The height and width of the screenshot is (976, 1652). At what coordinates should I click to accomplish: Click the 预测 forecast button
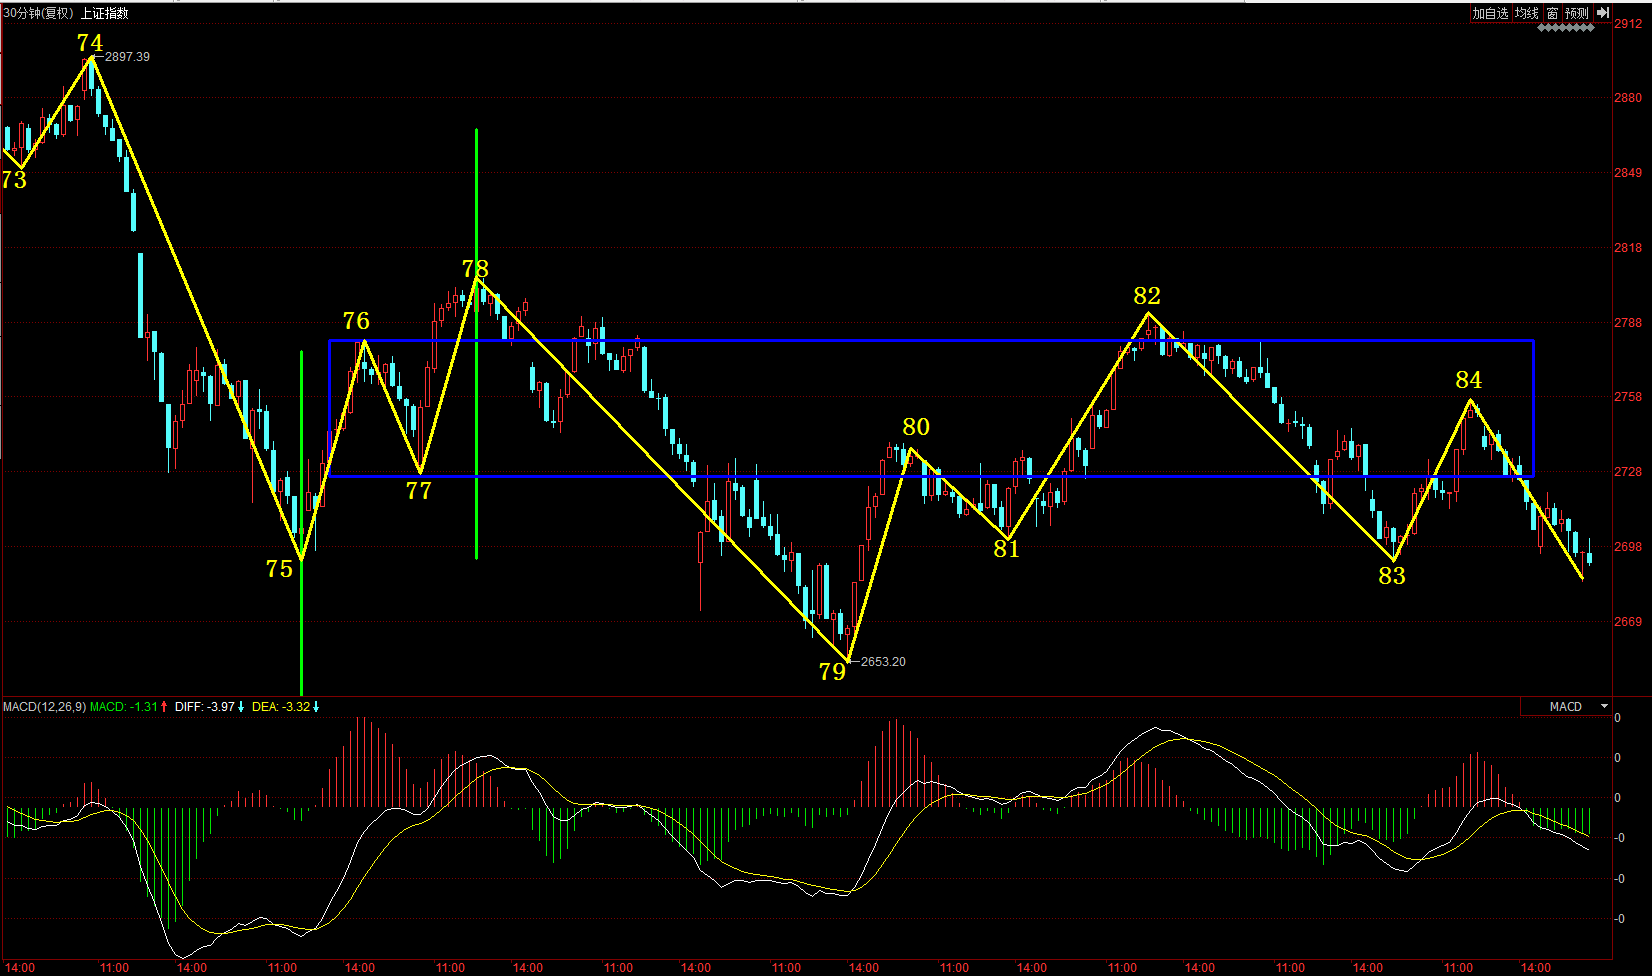click(1577, 13)
